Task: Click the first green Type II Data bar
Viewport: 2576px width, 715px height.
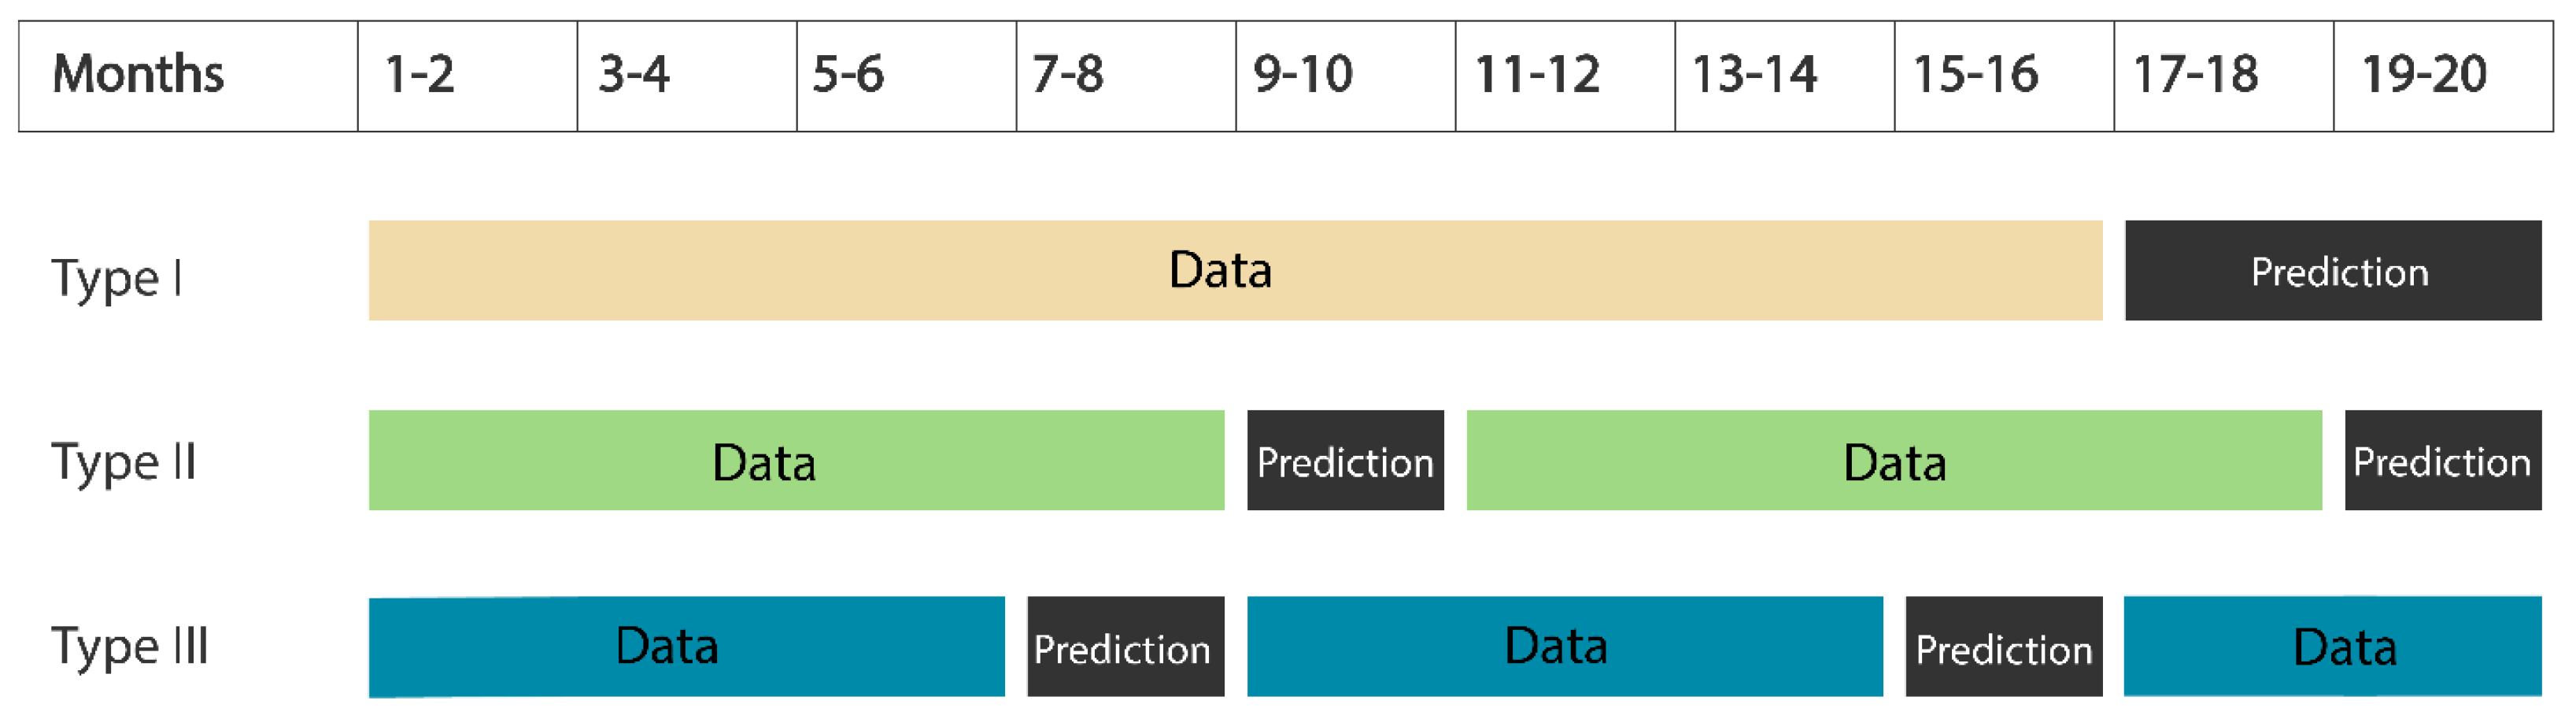Action: [x=796, y=460]
